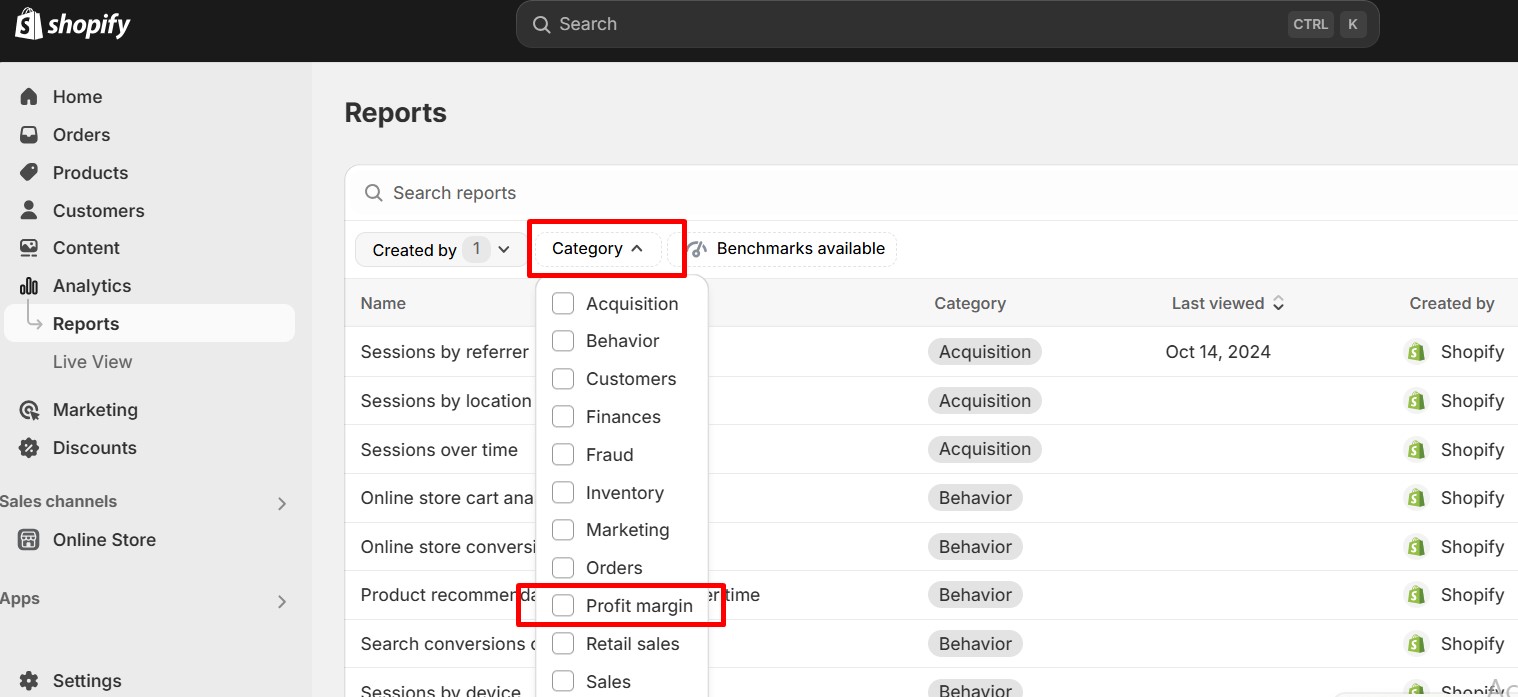Expand the Sales channels section chevron

point(281,503)
